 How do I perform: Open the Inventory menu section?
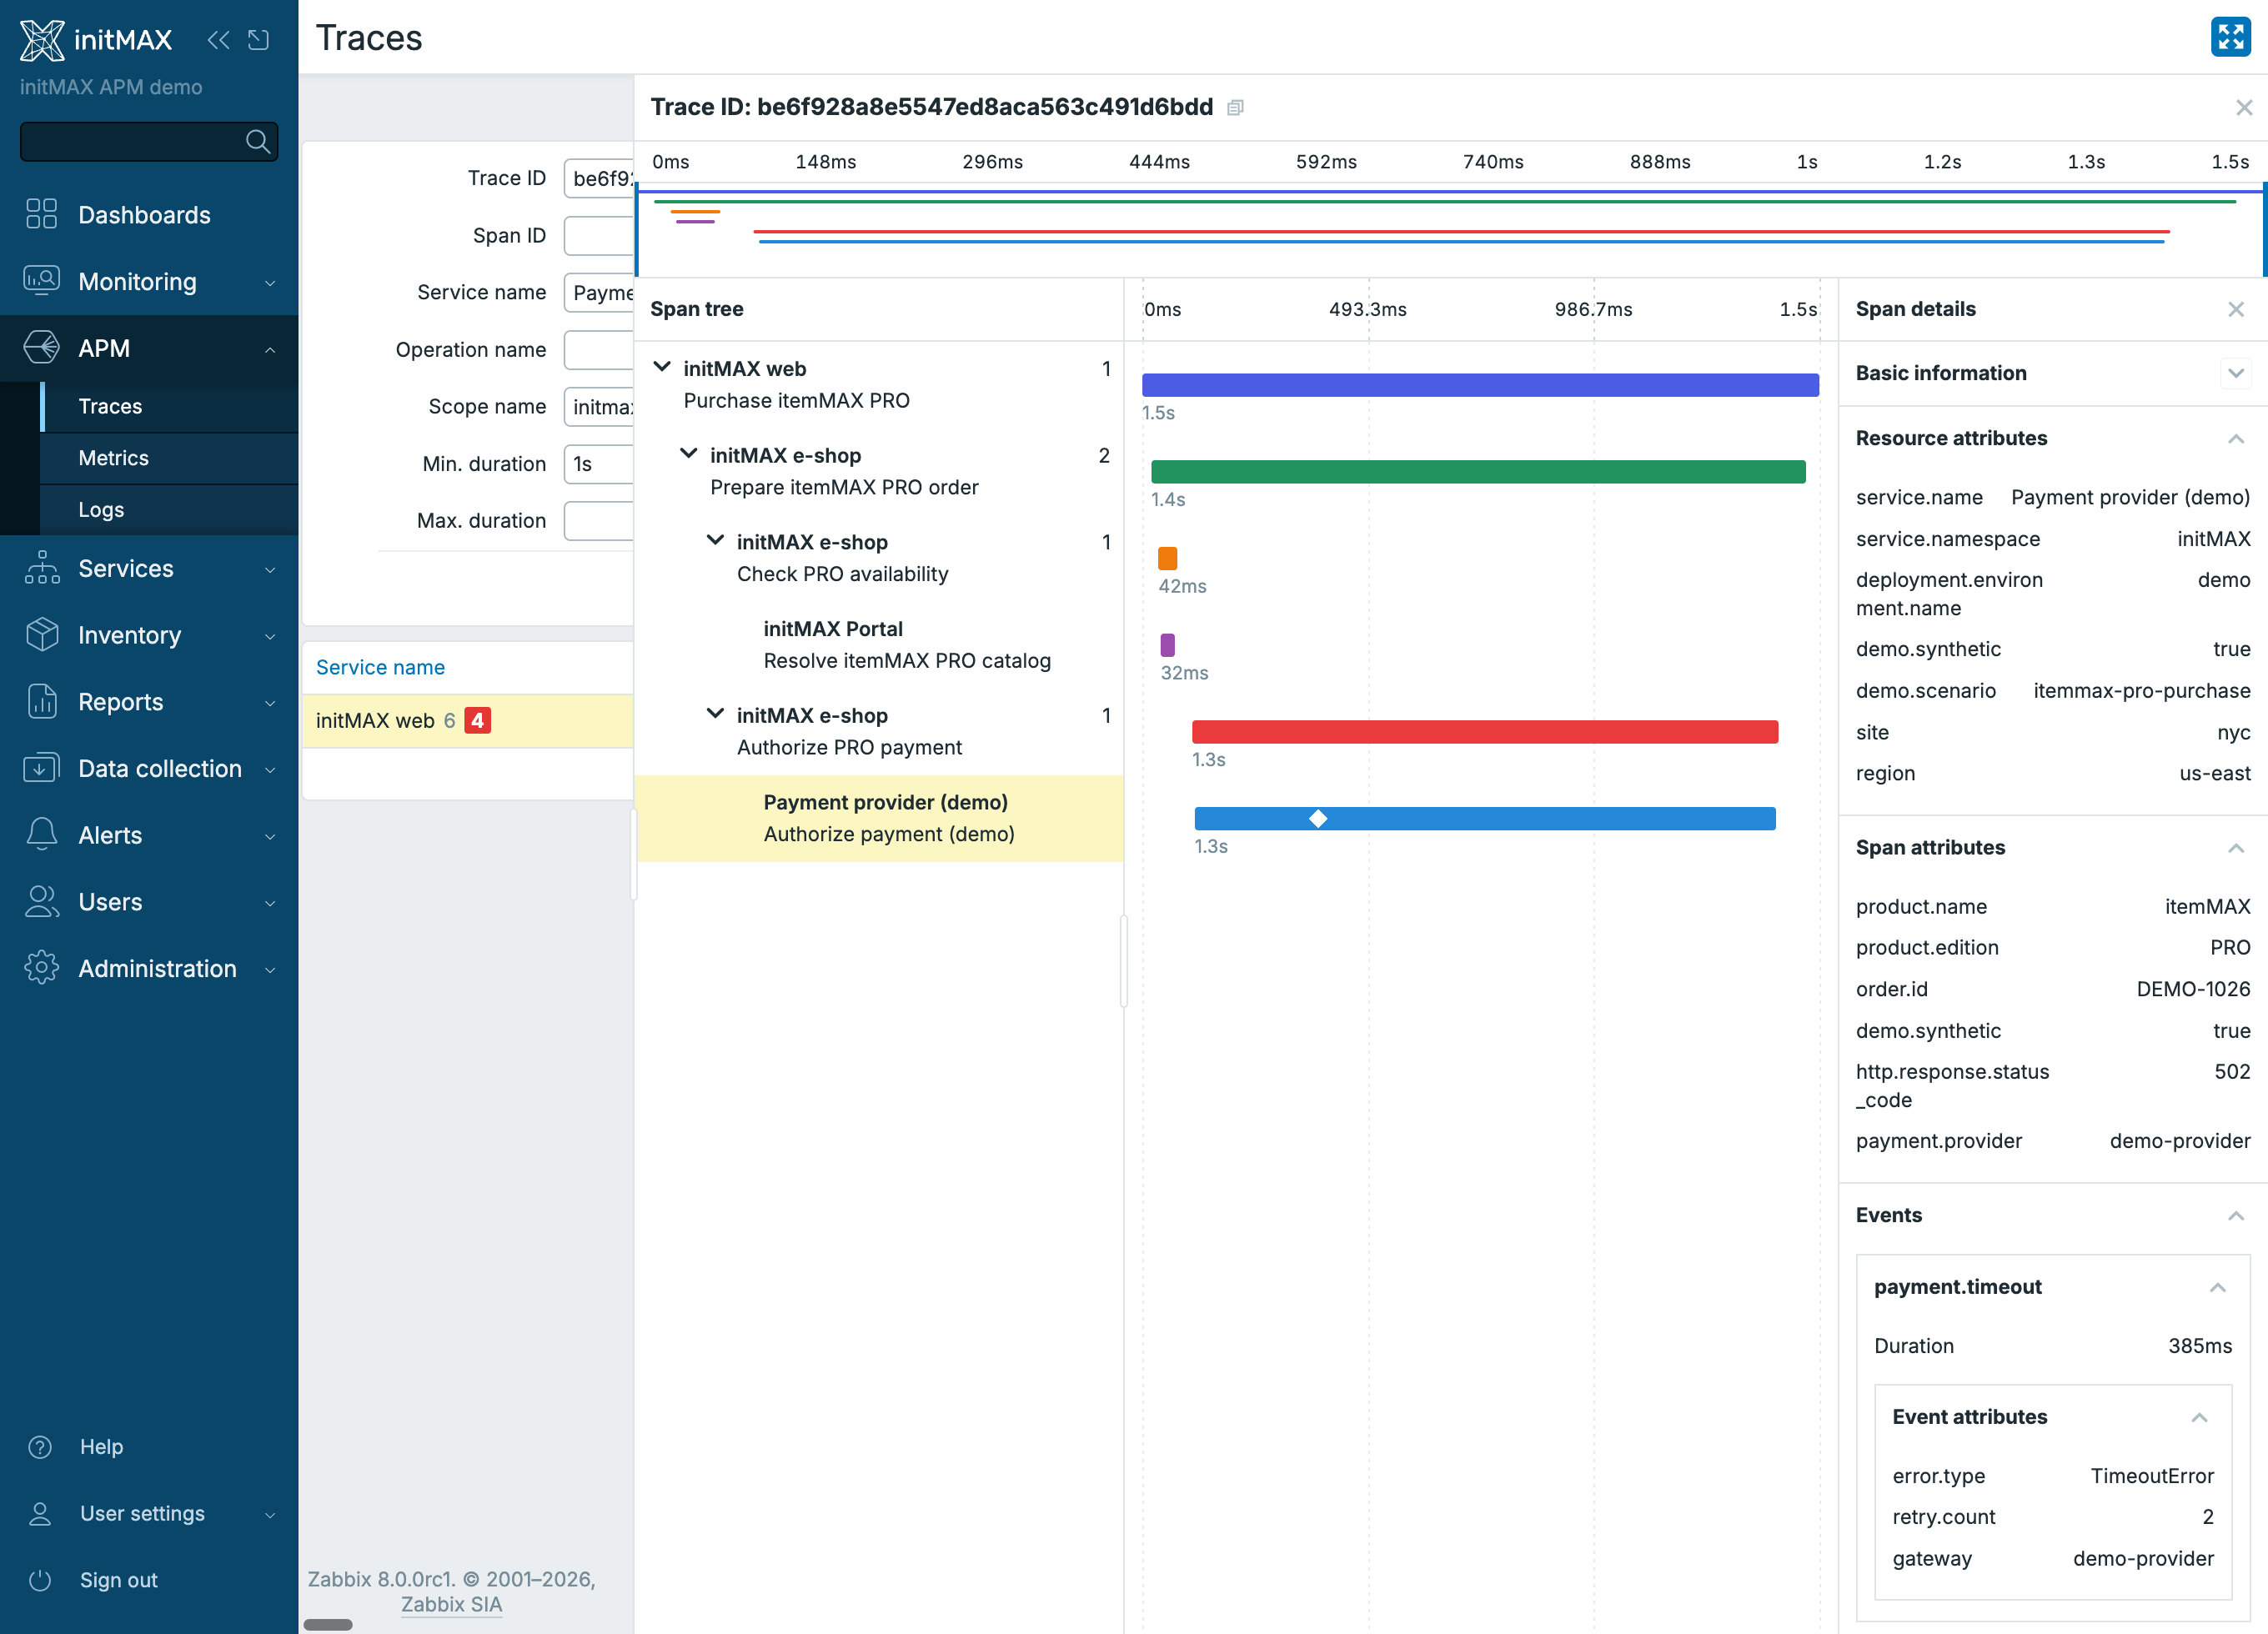(149, 635)
